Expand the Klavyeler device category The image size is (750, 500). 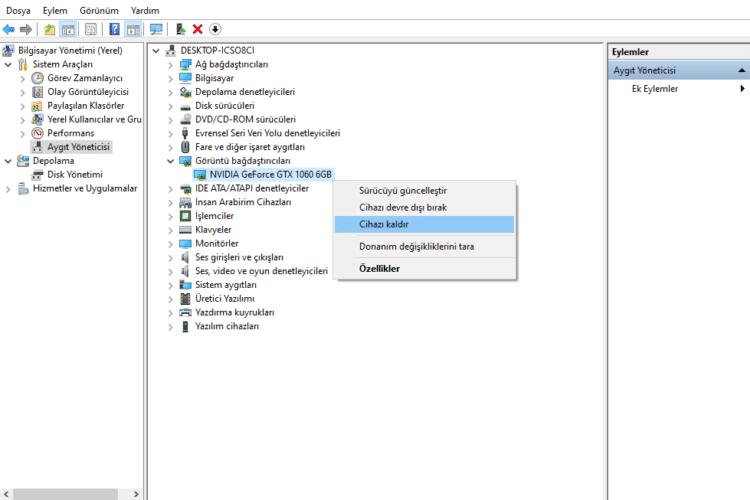coord(170,230)
